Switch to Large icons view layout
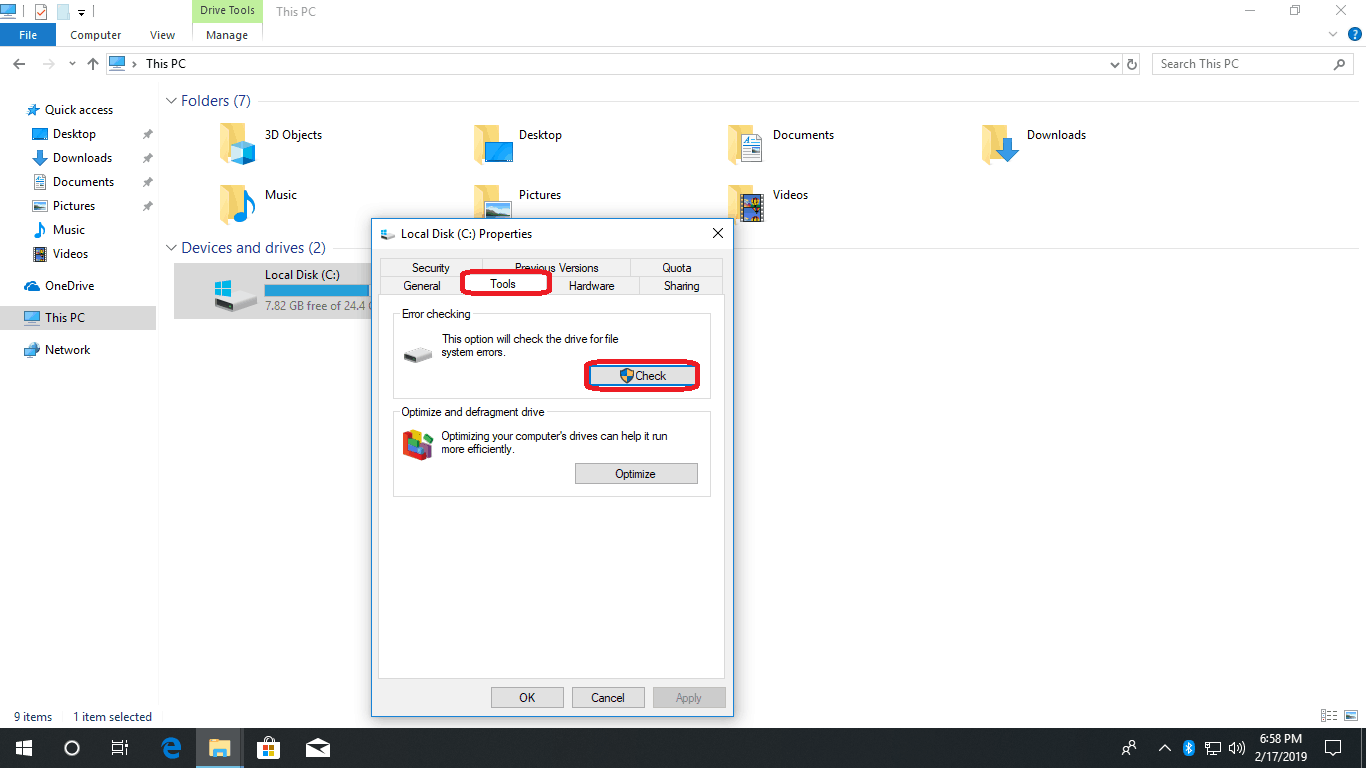 point(1351,716)
